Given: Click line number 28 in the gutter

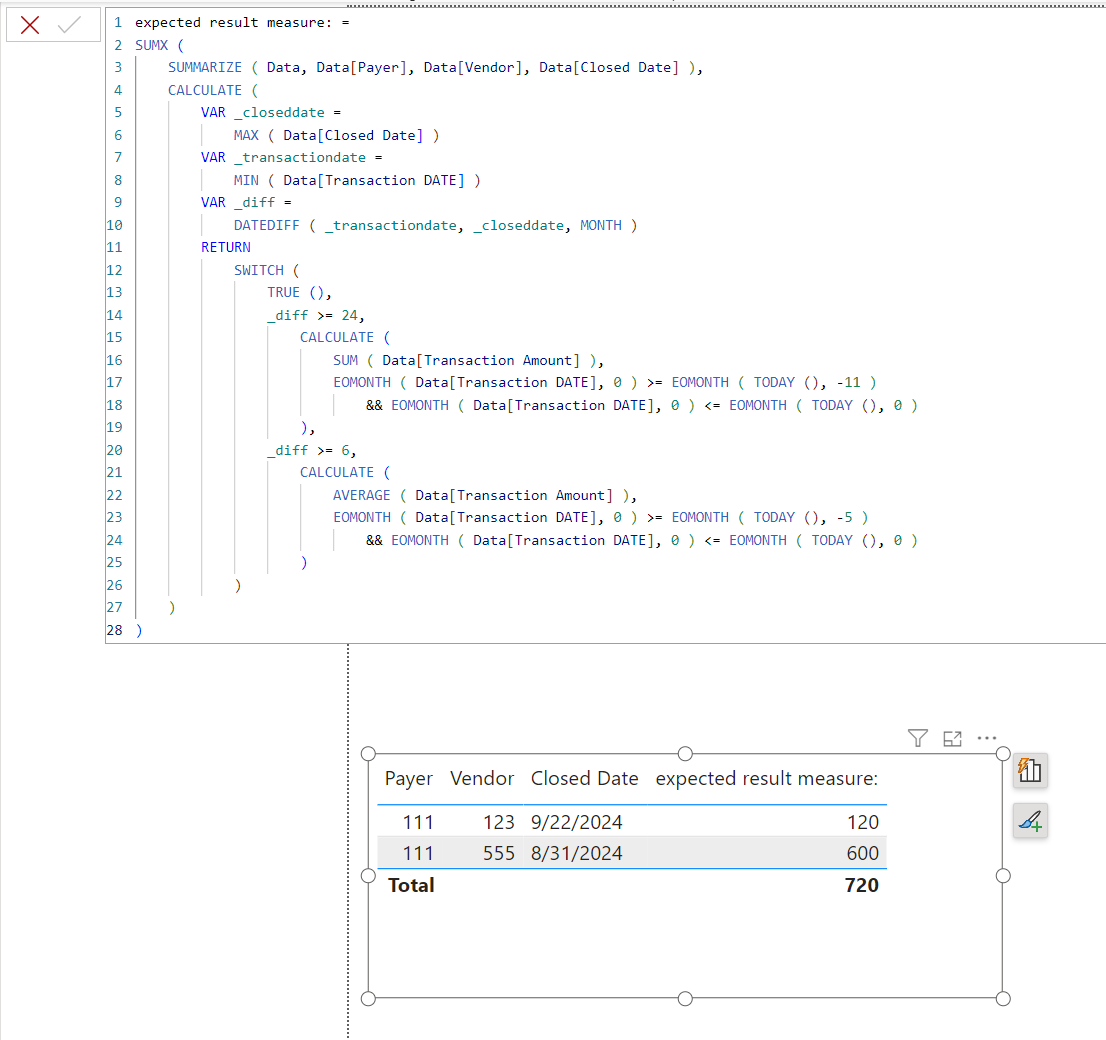Looking at the screenshot, I should 114,630.
